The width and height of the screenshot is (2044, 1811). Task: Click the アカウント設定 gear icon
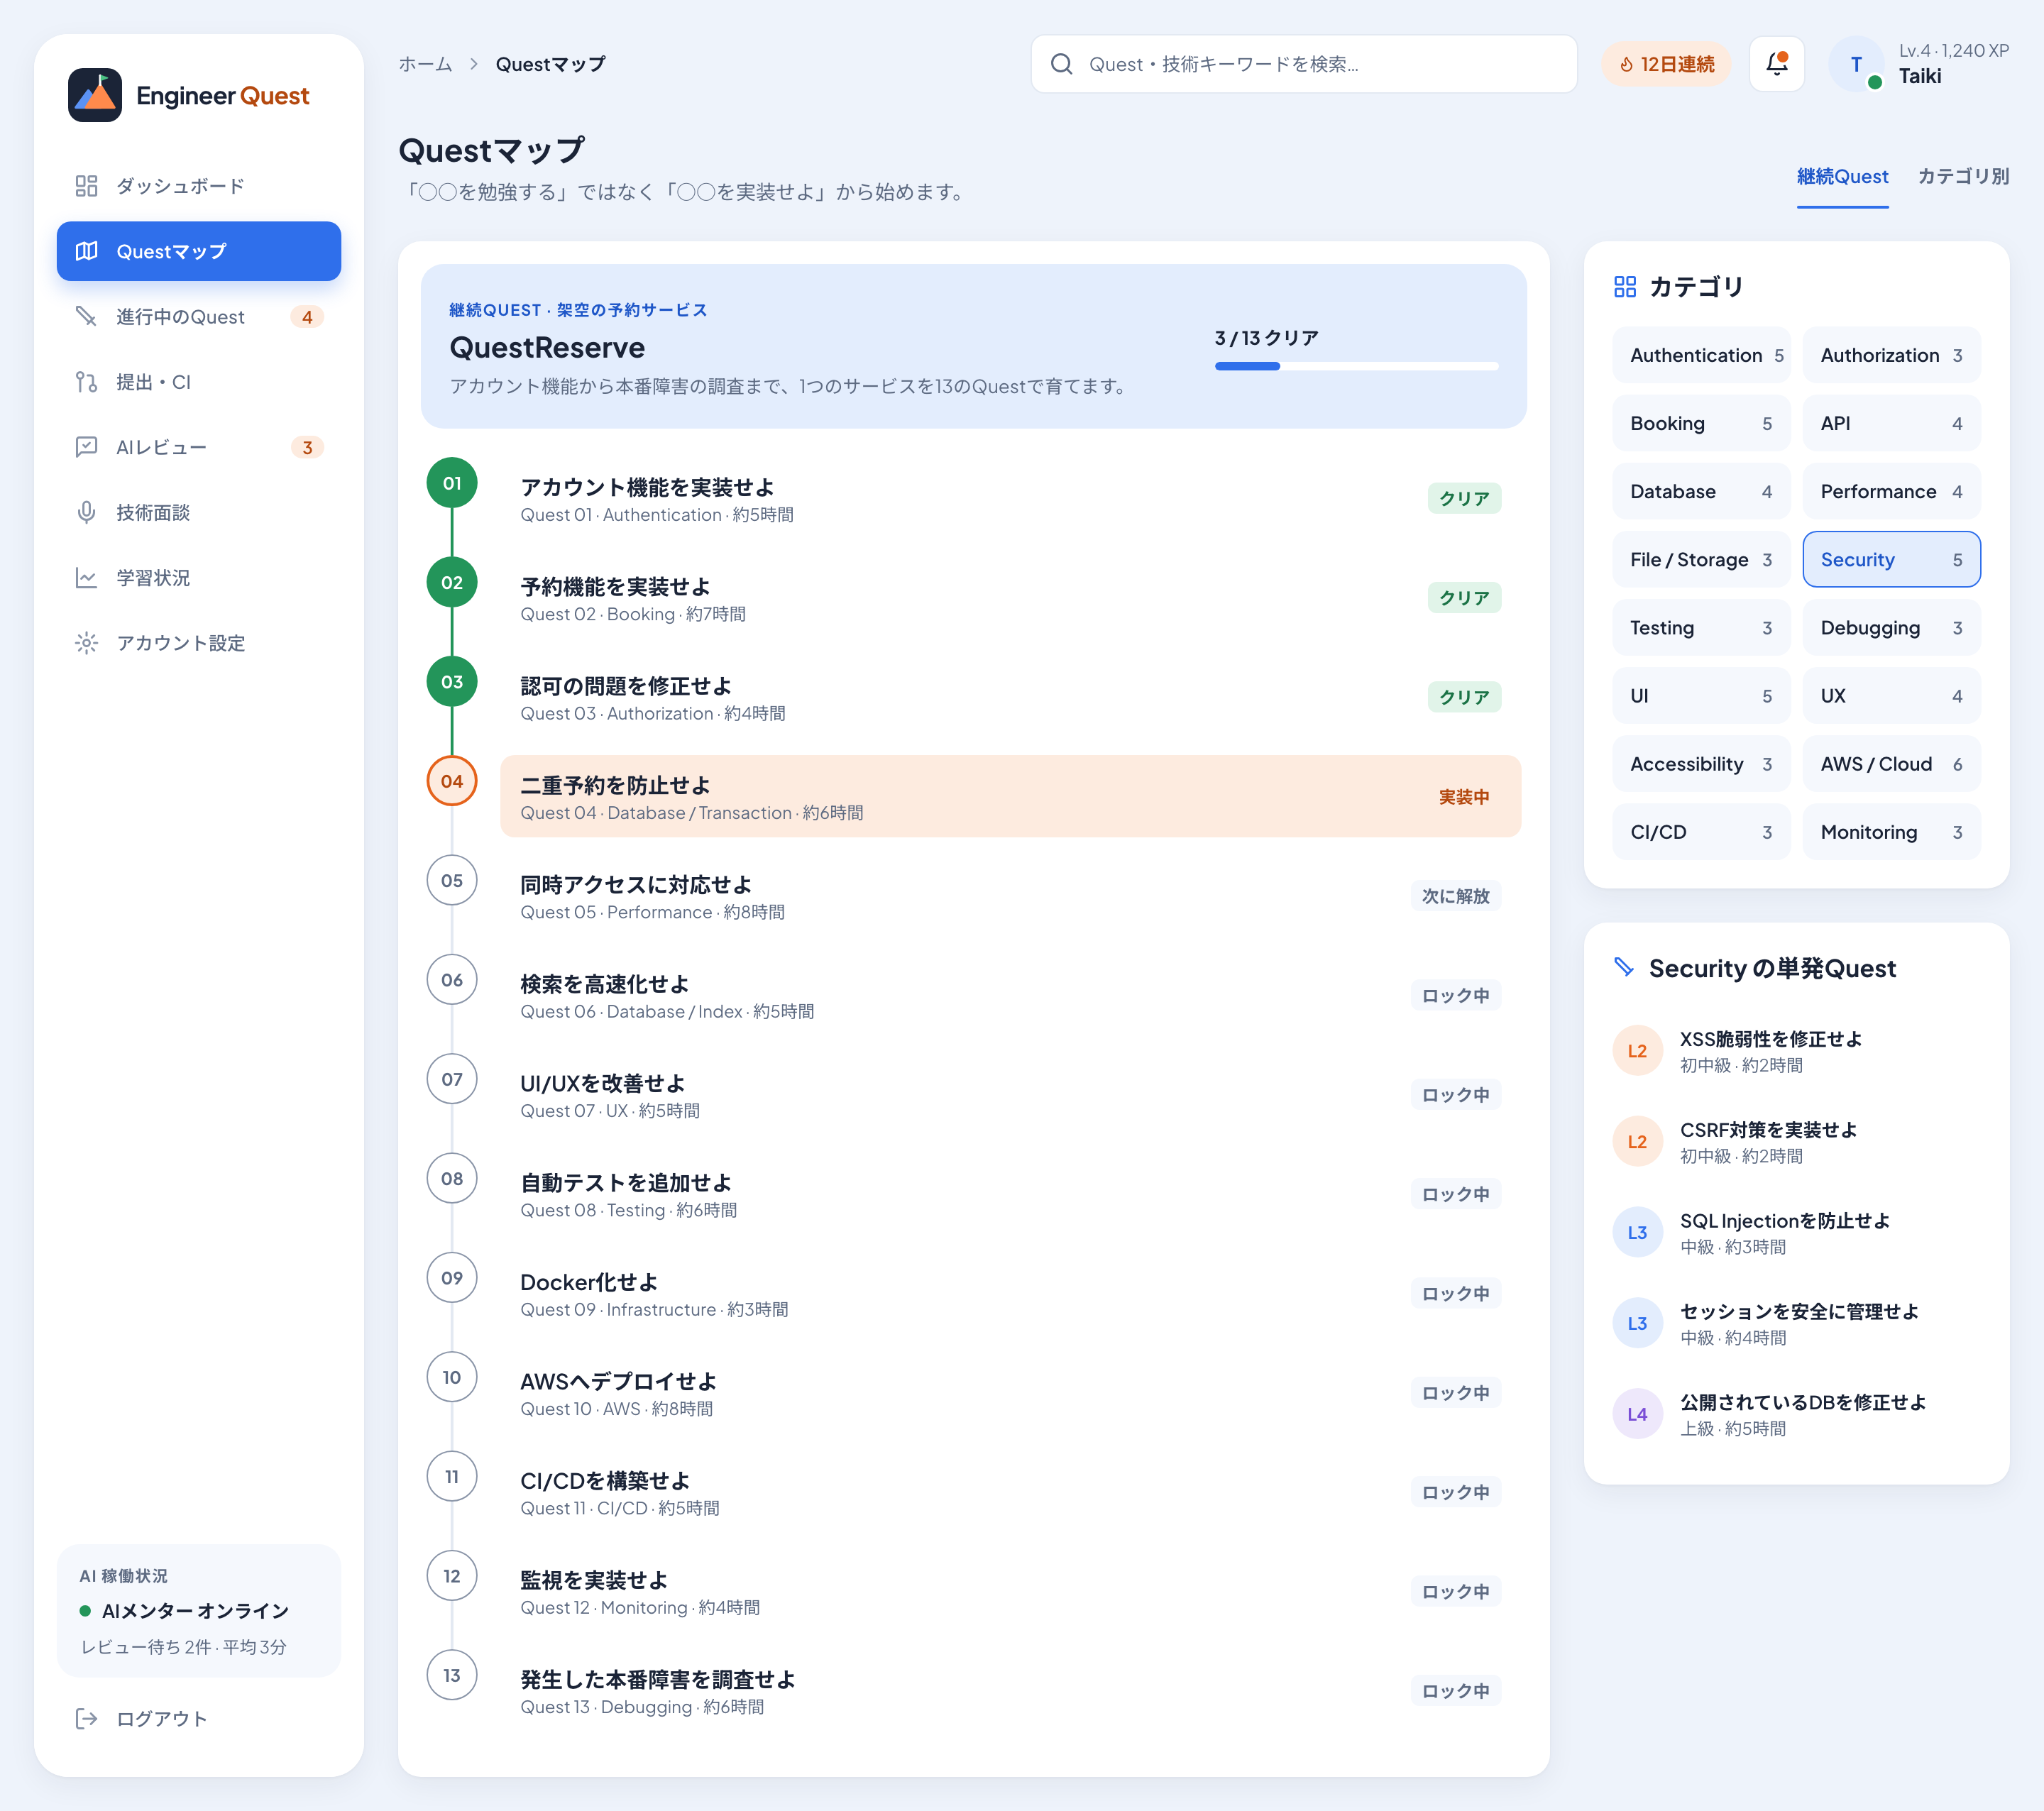[x=86, y=643]
